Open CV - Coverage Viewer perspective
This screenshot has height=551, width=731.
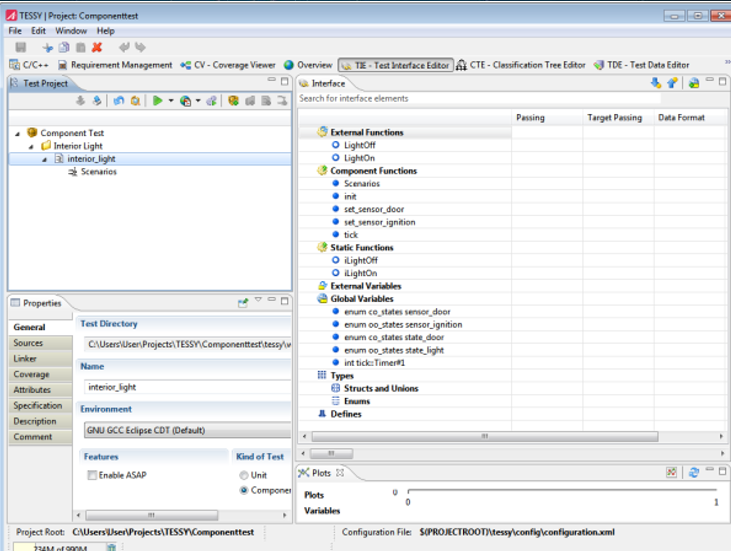[x=228, y=65]
